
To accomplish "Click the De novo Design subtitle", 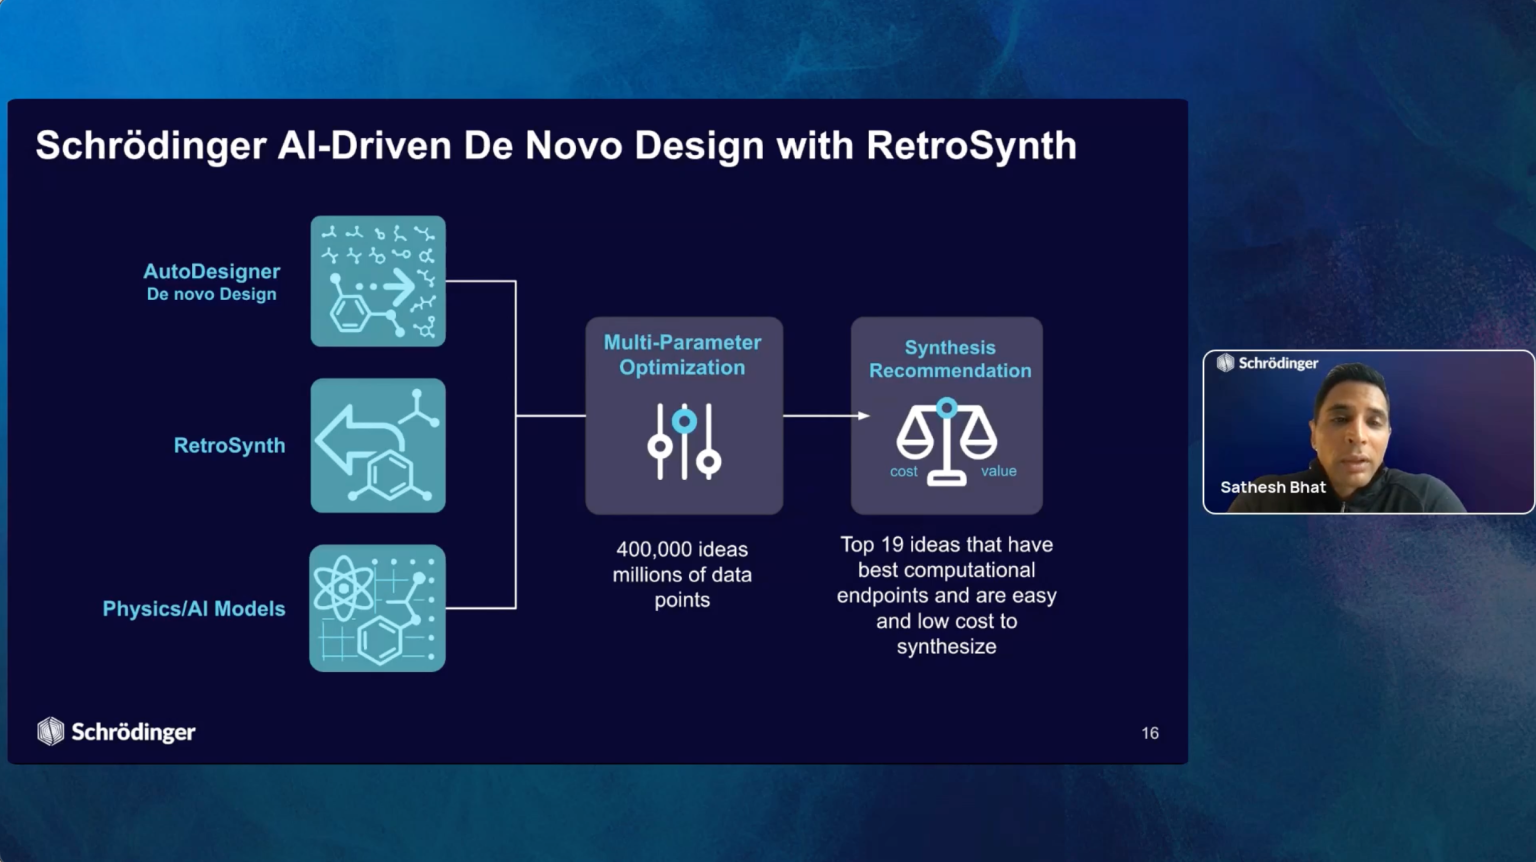I will 211,295.
